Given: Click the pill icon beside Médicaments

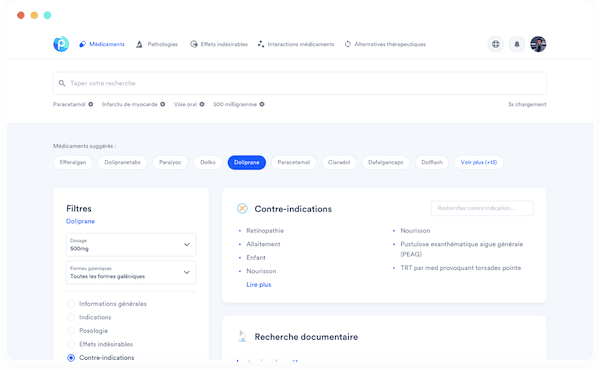Looking at the screenshot, I should pos(82,44).
